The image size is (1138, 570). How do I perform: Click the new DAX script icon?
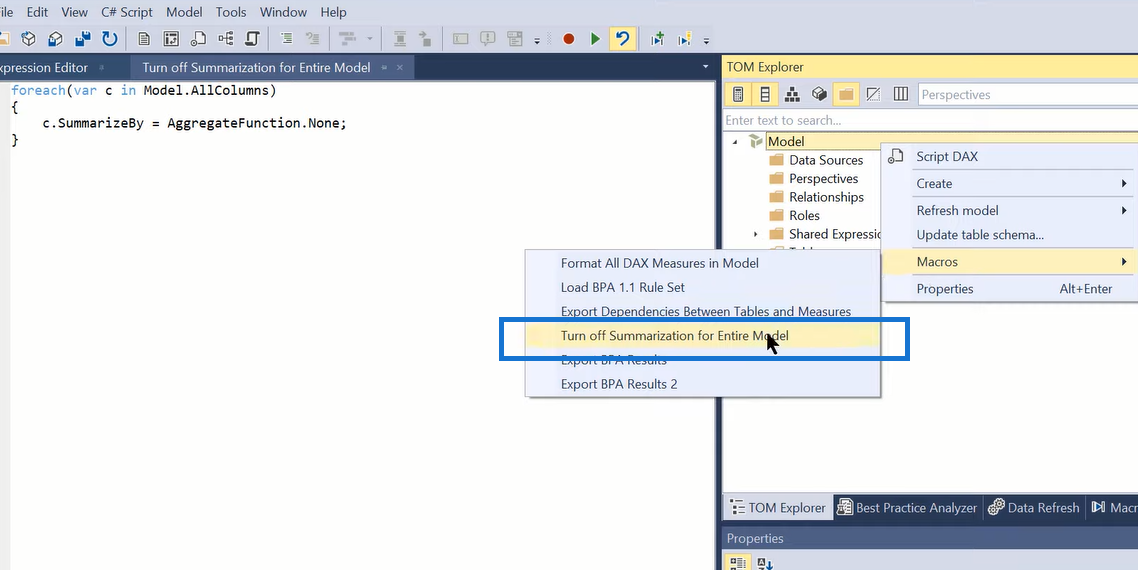(198, 38)
